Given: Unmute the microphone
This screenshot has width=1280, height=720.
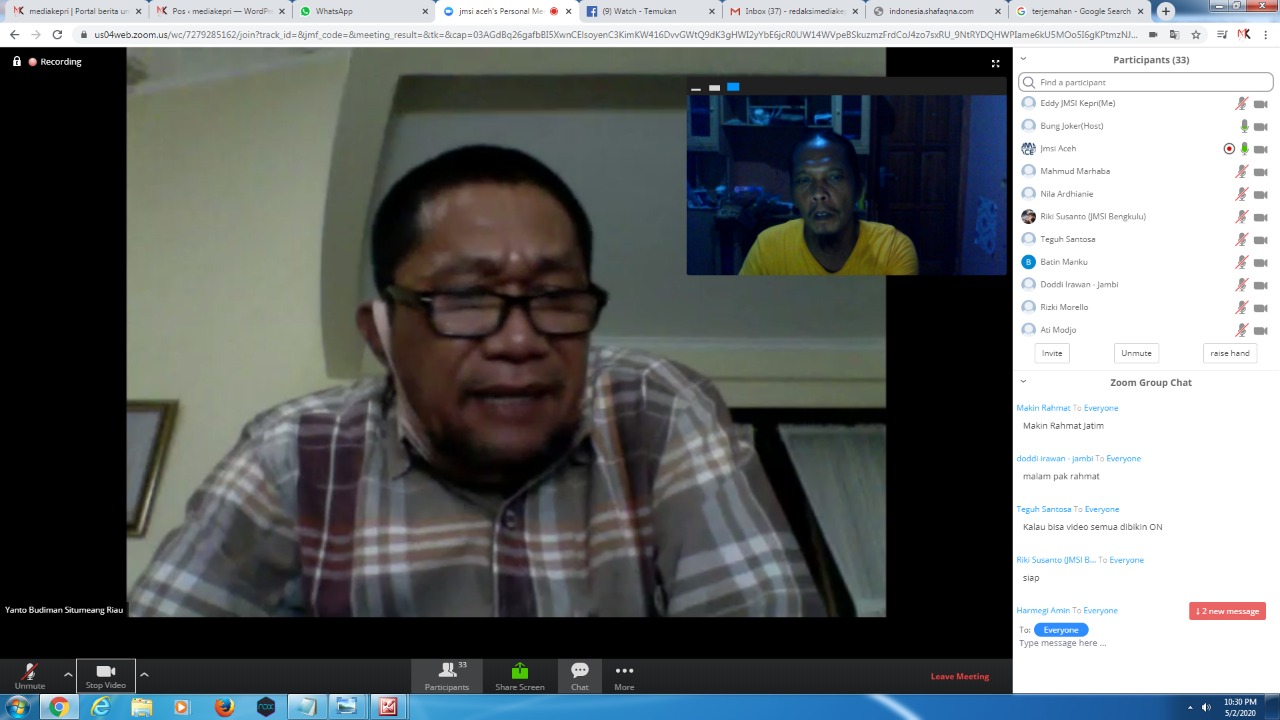Looking at the screenshot, I should [30, 676].
